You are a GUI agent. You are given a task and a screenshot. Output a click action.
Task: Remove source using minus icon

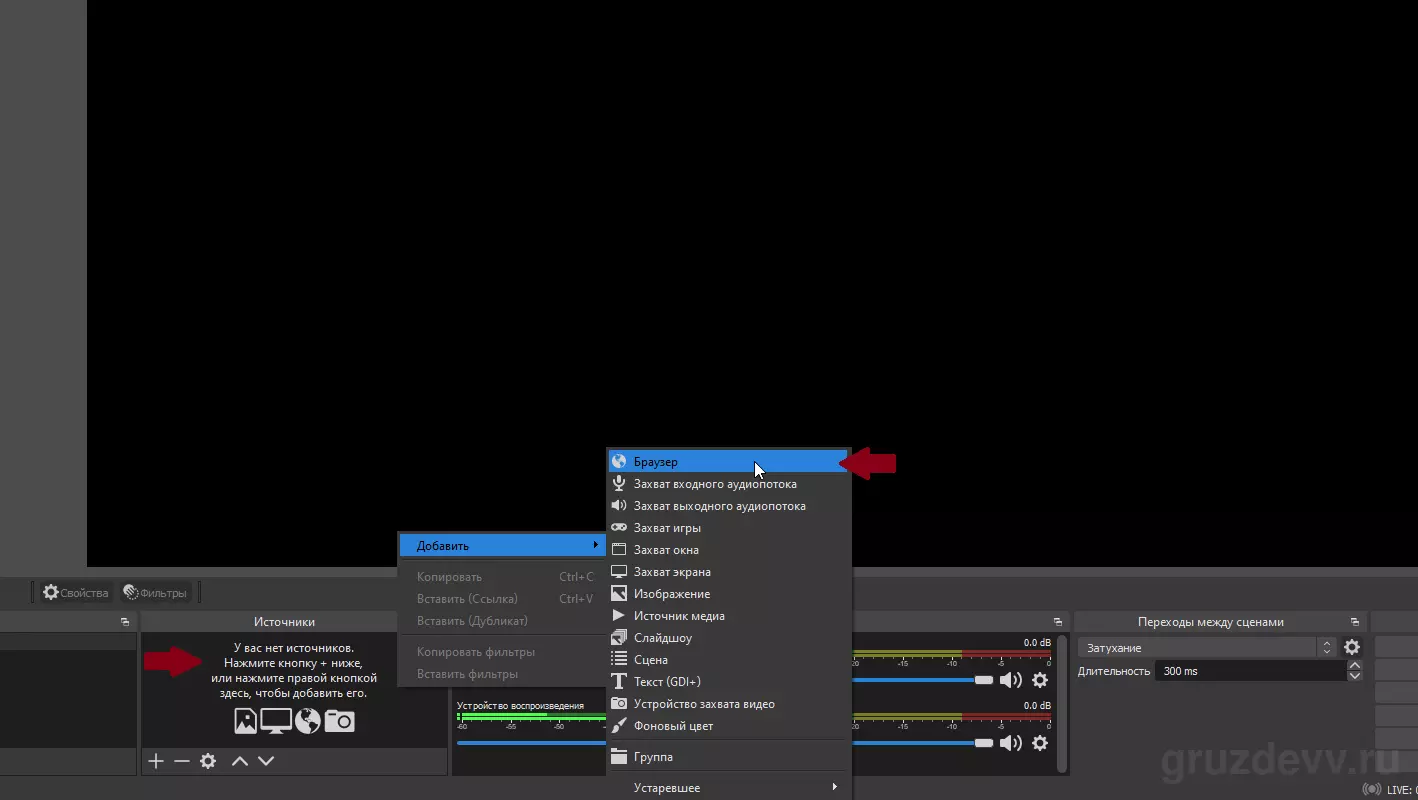click(x=181, y=761)
